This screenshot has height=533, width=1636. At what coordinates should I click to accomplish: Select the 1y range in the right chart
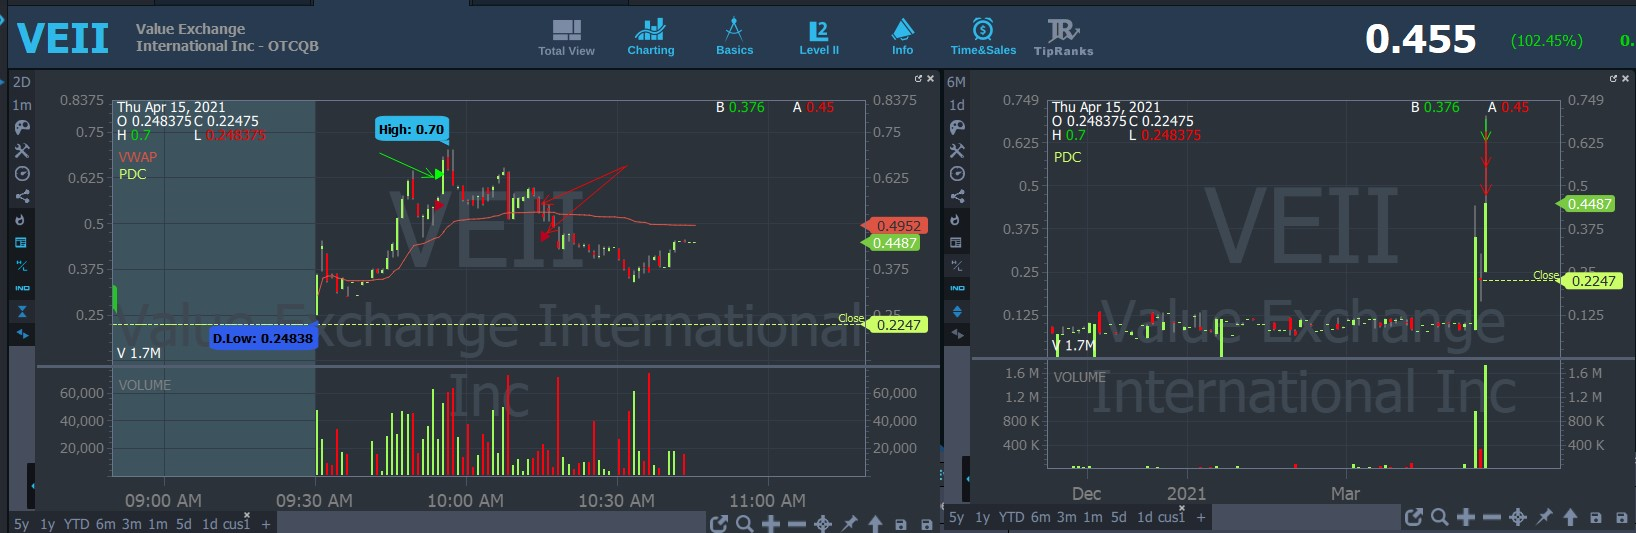982,517
